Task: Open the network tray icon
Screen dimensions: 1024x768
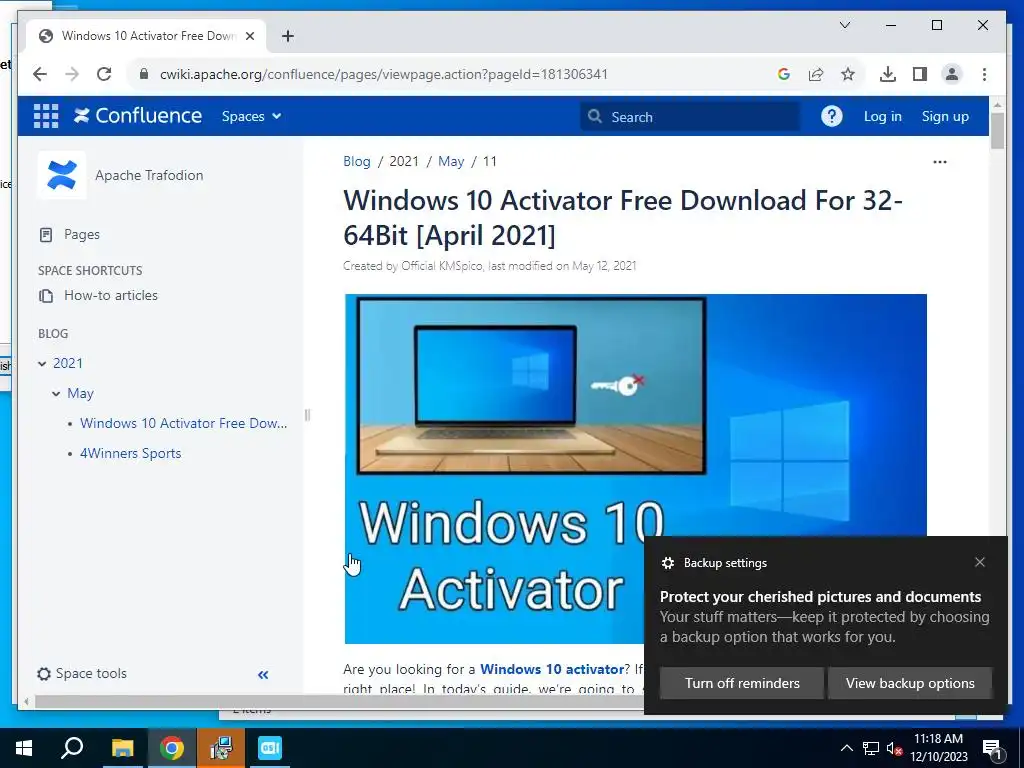Action: 871,748
